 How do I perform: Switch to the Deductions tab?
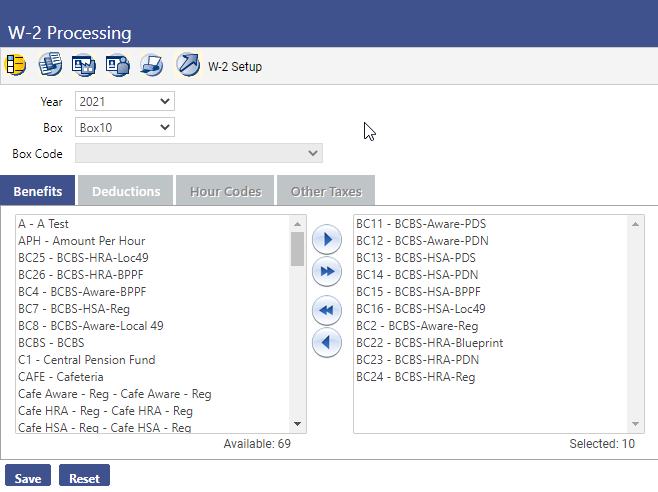(126, 191)
